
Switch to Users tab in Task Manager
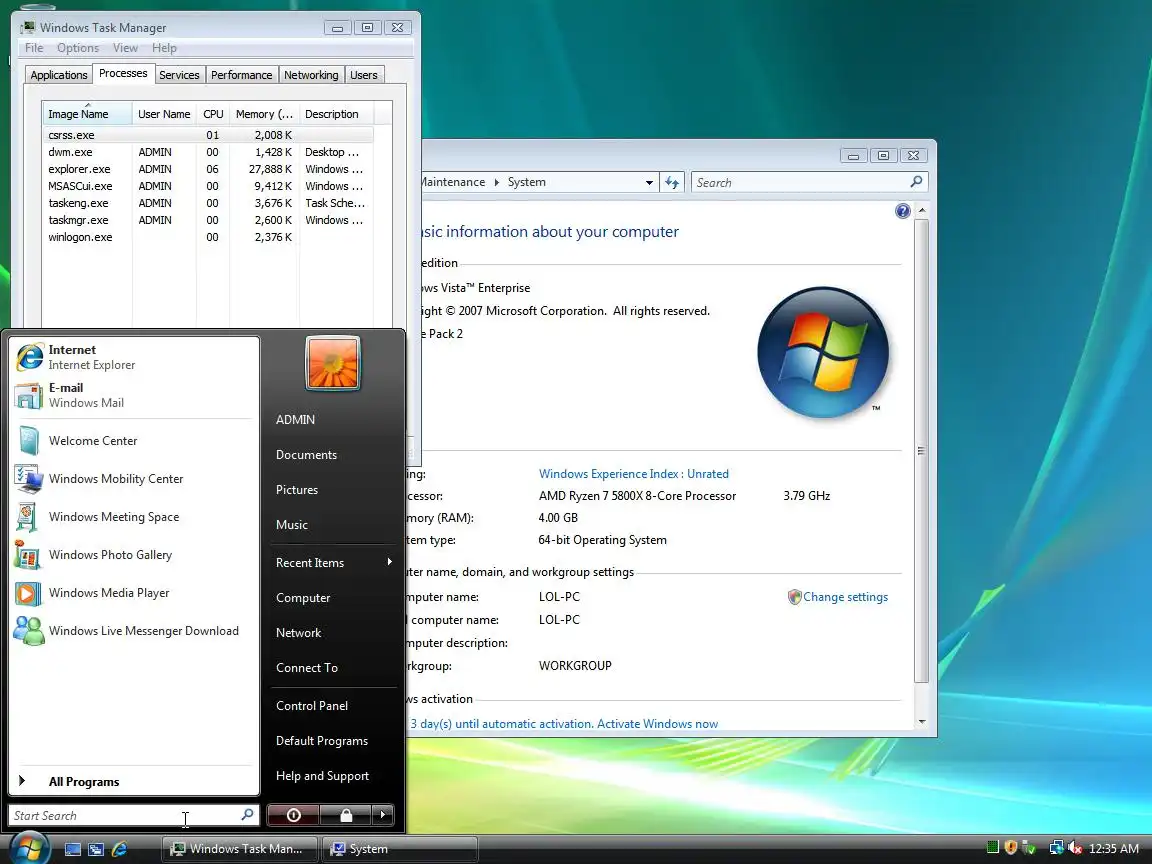point(364,75)
